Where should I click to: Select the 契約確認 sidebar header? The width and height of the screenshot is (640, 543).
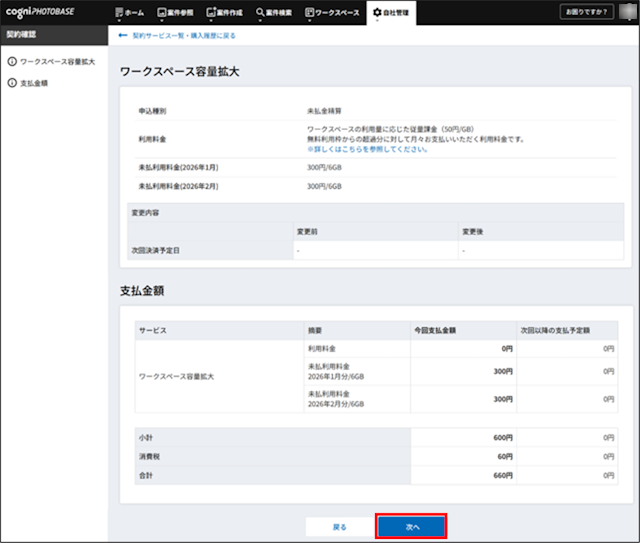(22, 34)
